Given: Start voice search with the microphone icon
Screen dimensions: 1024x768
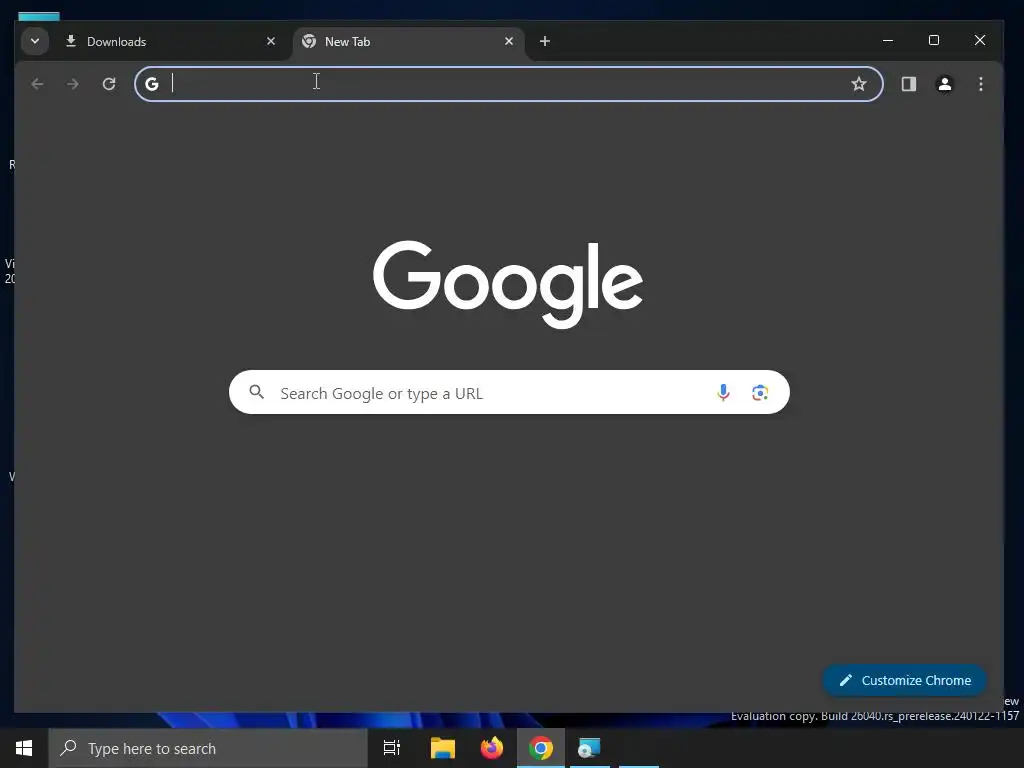Looking at the screenshot, I should [x=723, y=392].
